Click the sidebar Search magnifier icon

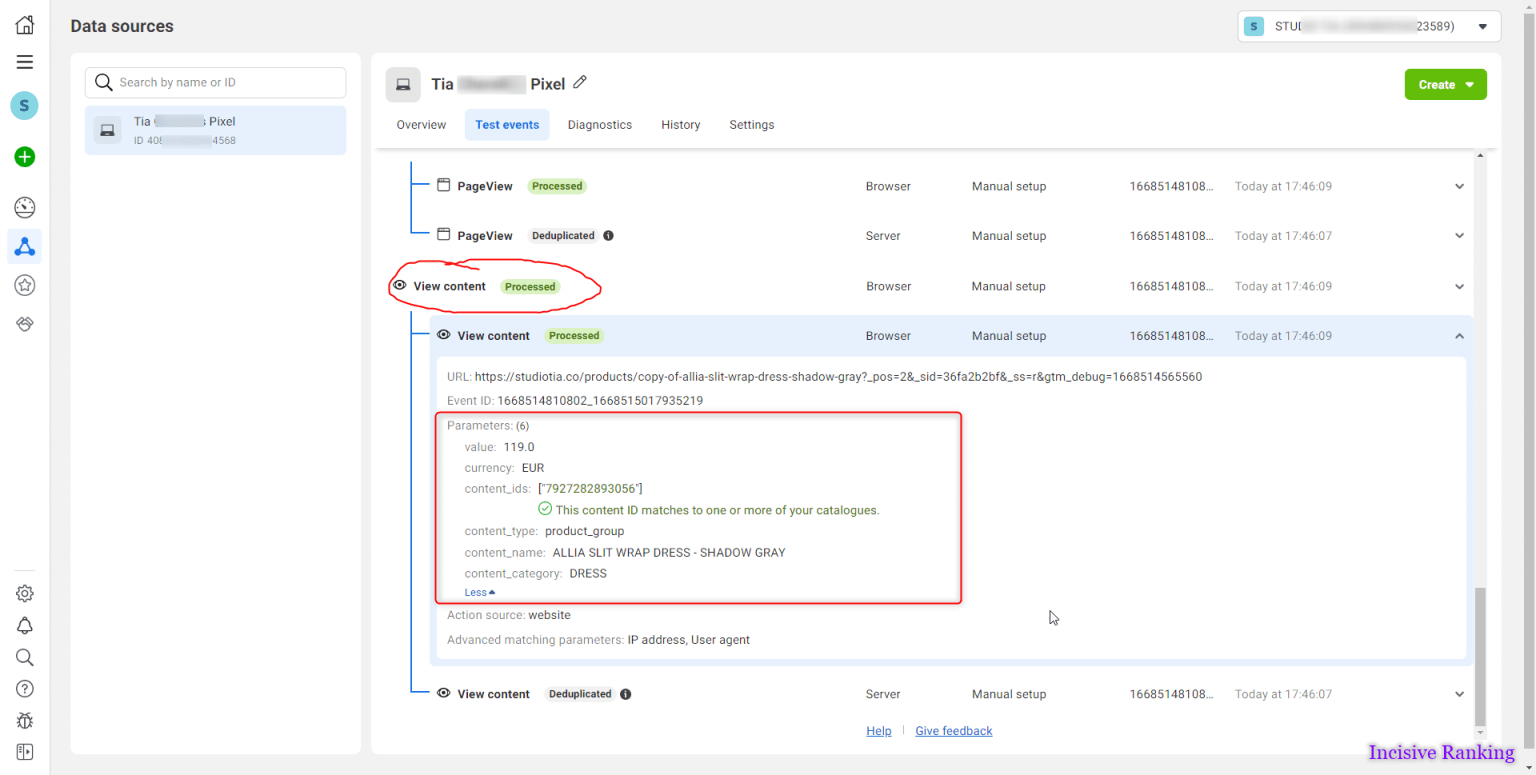[25, 657]
